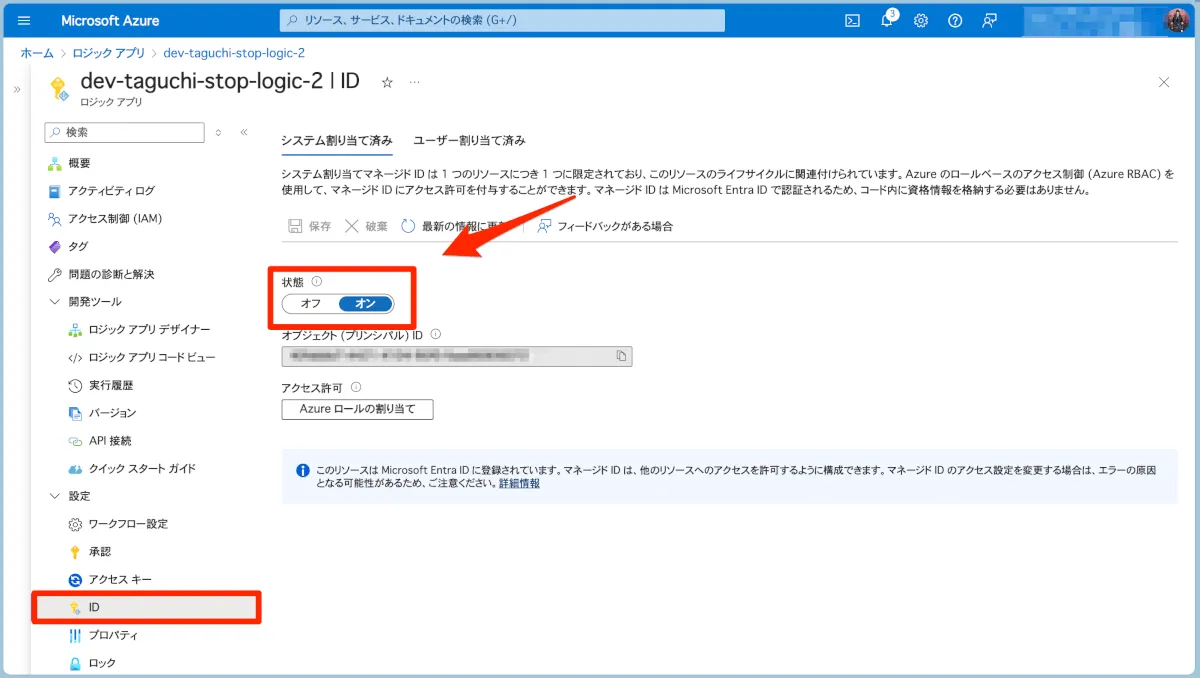Viewport: 1200px width, 678px height.
Task: Click the resource menu search box
Action: [125, 132]
